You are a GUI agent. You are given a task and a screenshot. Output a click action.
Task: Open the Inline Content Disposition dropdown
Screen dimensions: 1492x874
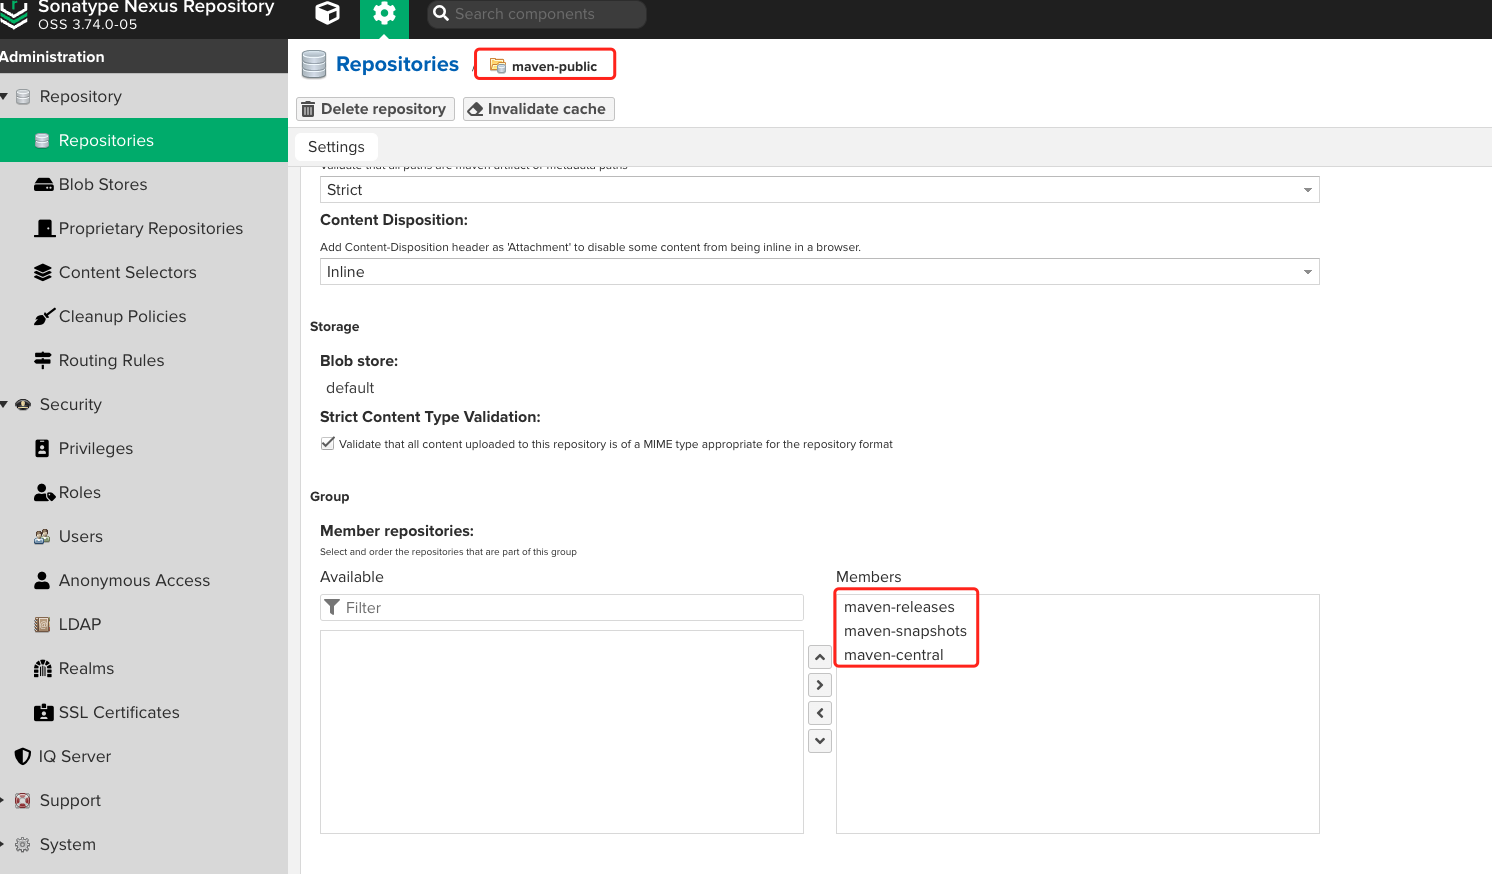tap(819, 272)
